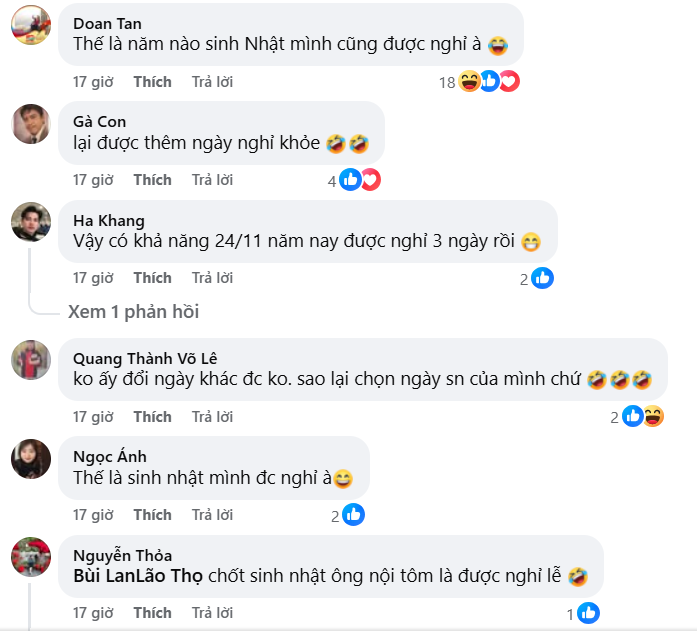Open Nguyễn Thỏa's profile name
697x635 pixels.
(x=123, y=555)
